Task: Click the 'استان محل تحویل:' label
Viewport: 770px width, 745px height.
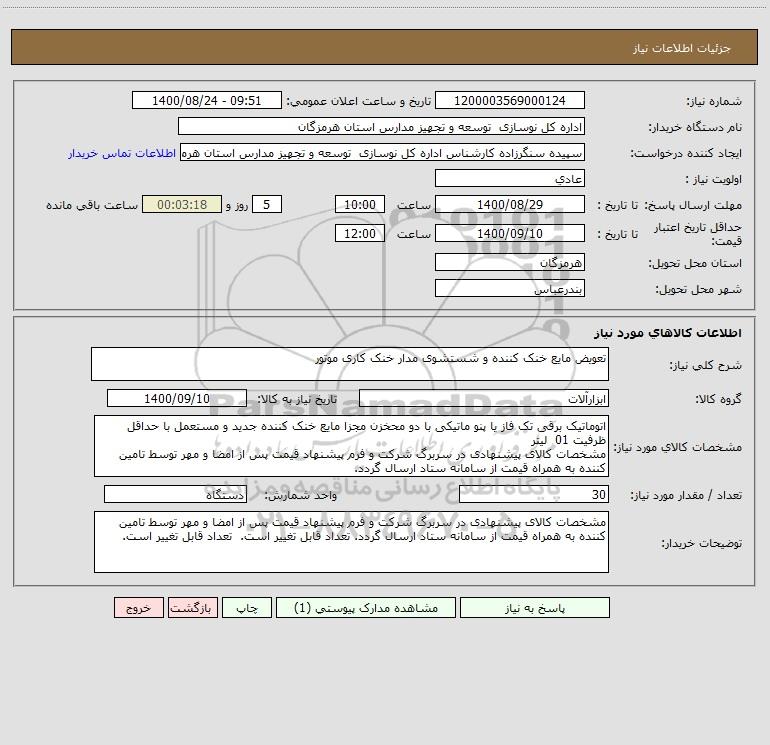Action: (x=695, y=264)
